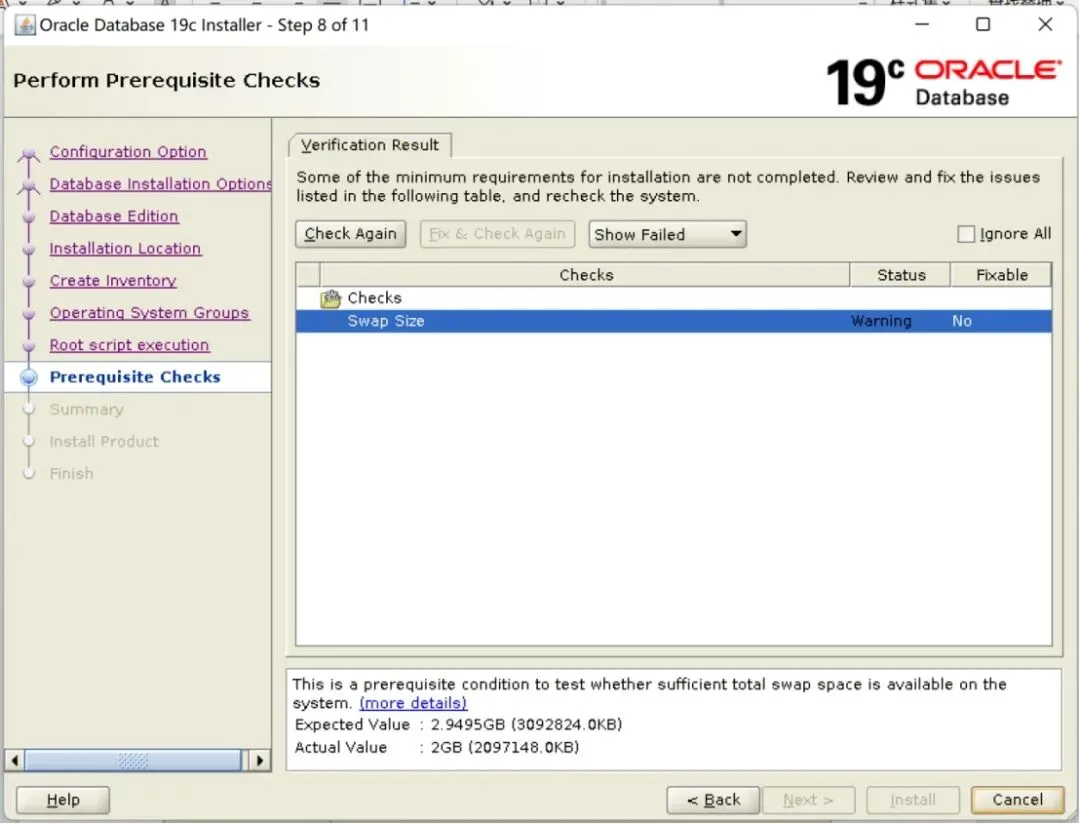Click the Checks tree root row
The height and width of the screenshot is (824, 1080).
coord(674,298)
